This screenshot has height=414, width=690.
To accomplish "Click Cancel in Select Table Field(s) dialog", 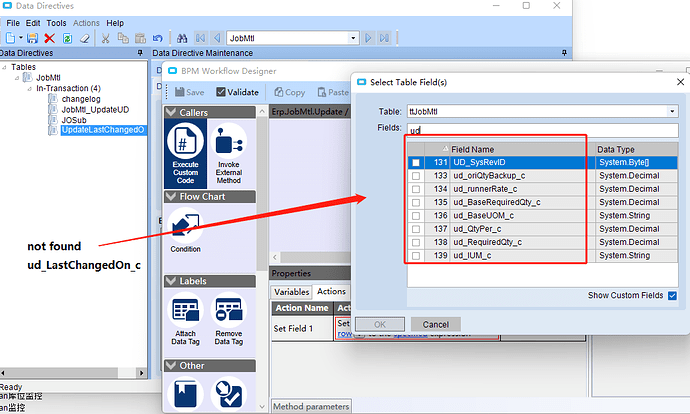I will 436,324.
